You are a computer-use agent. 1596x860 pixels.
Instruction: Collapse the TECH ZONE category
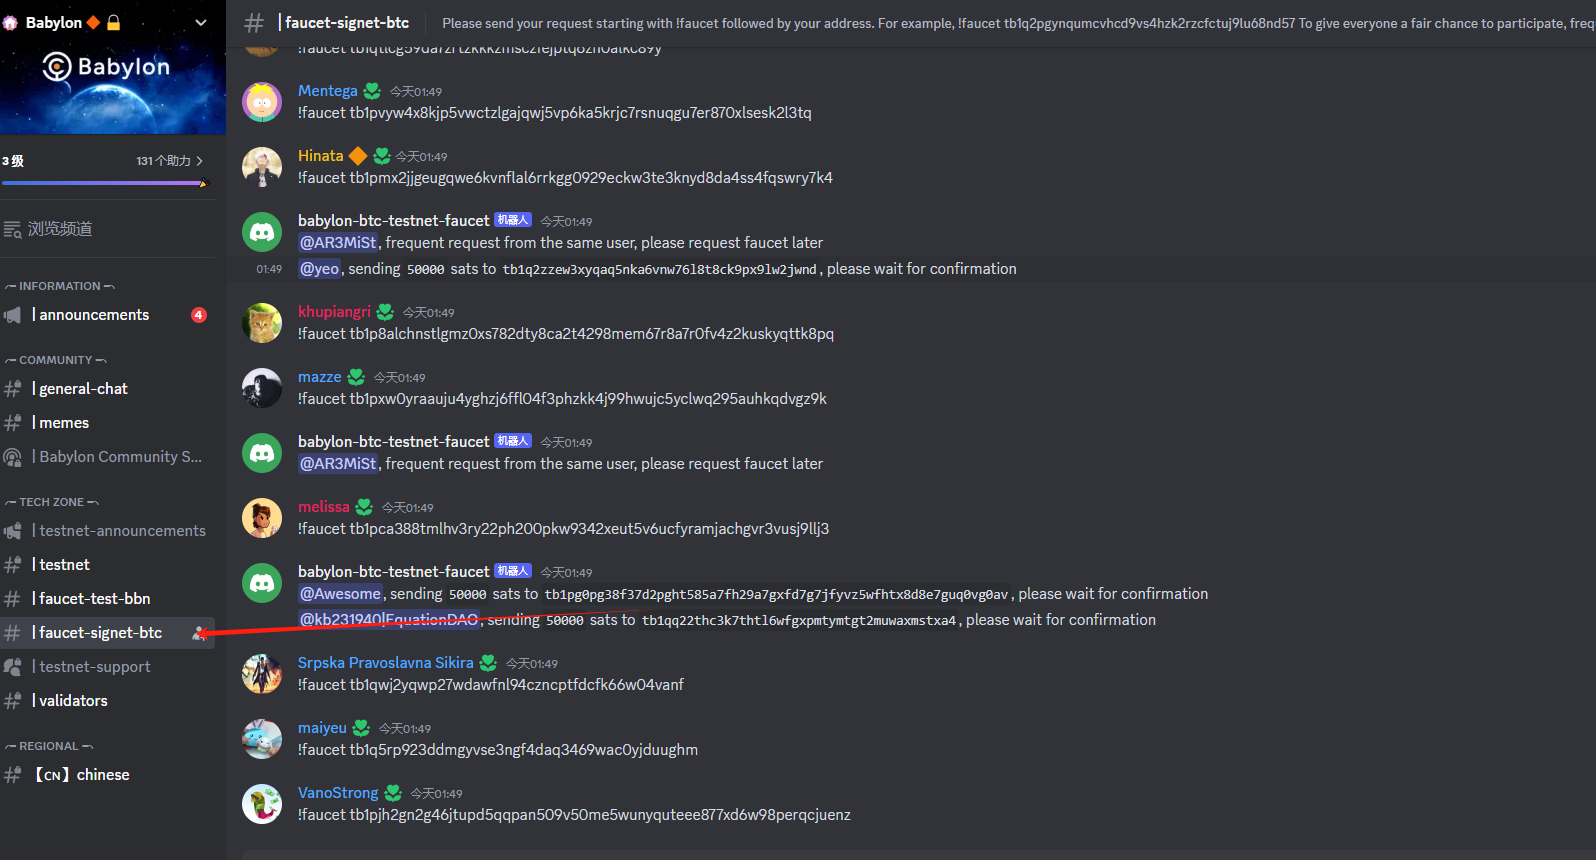pyautogui.click(x=52, y=502)
